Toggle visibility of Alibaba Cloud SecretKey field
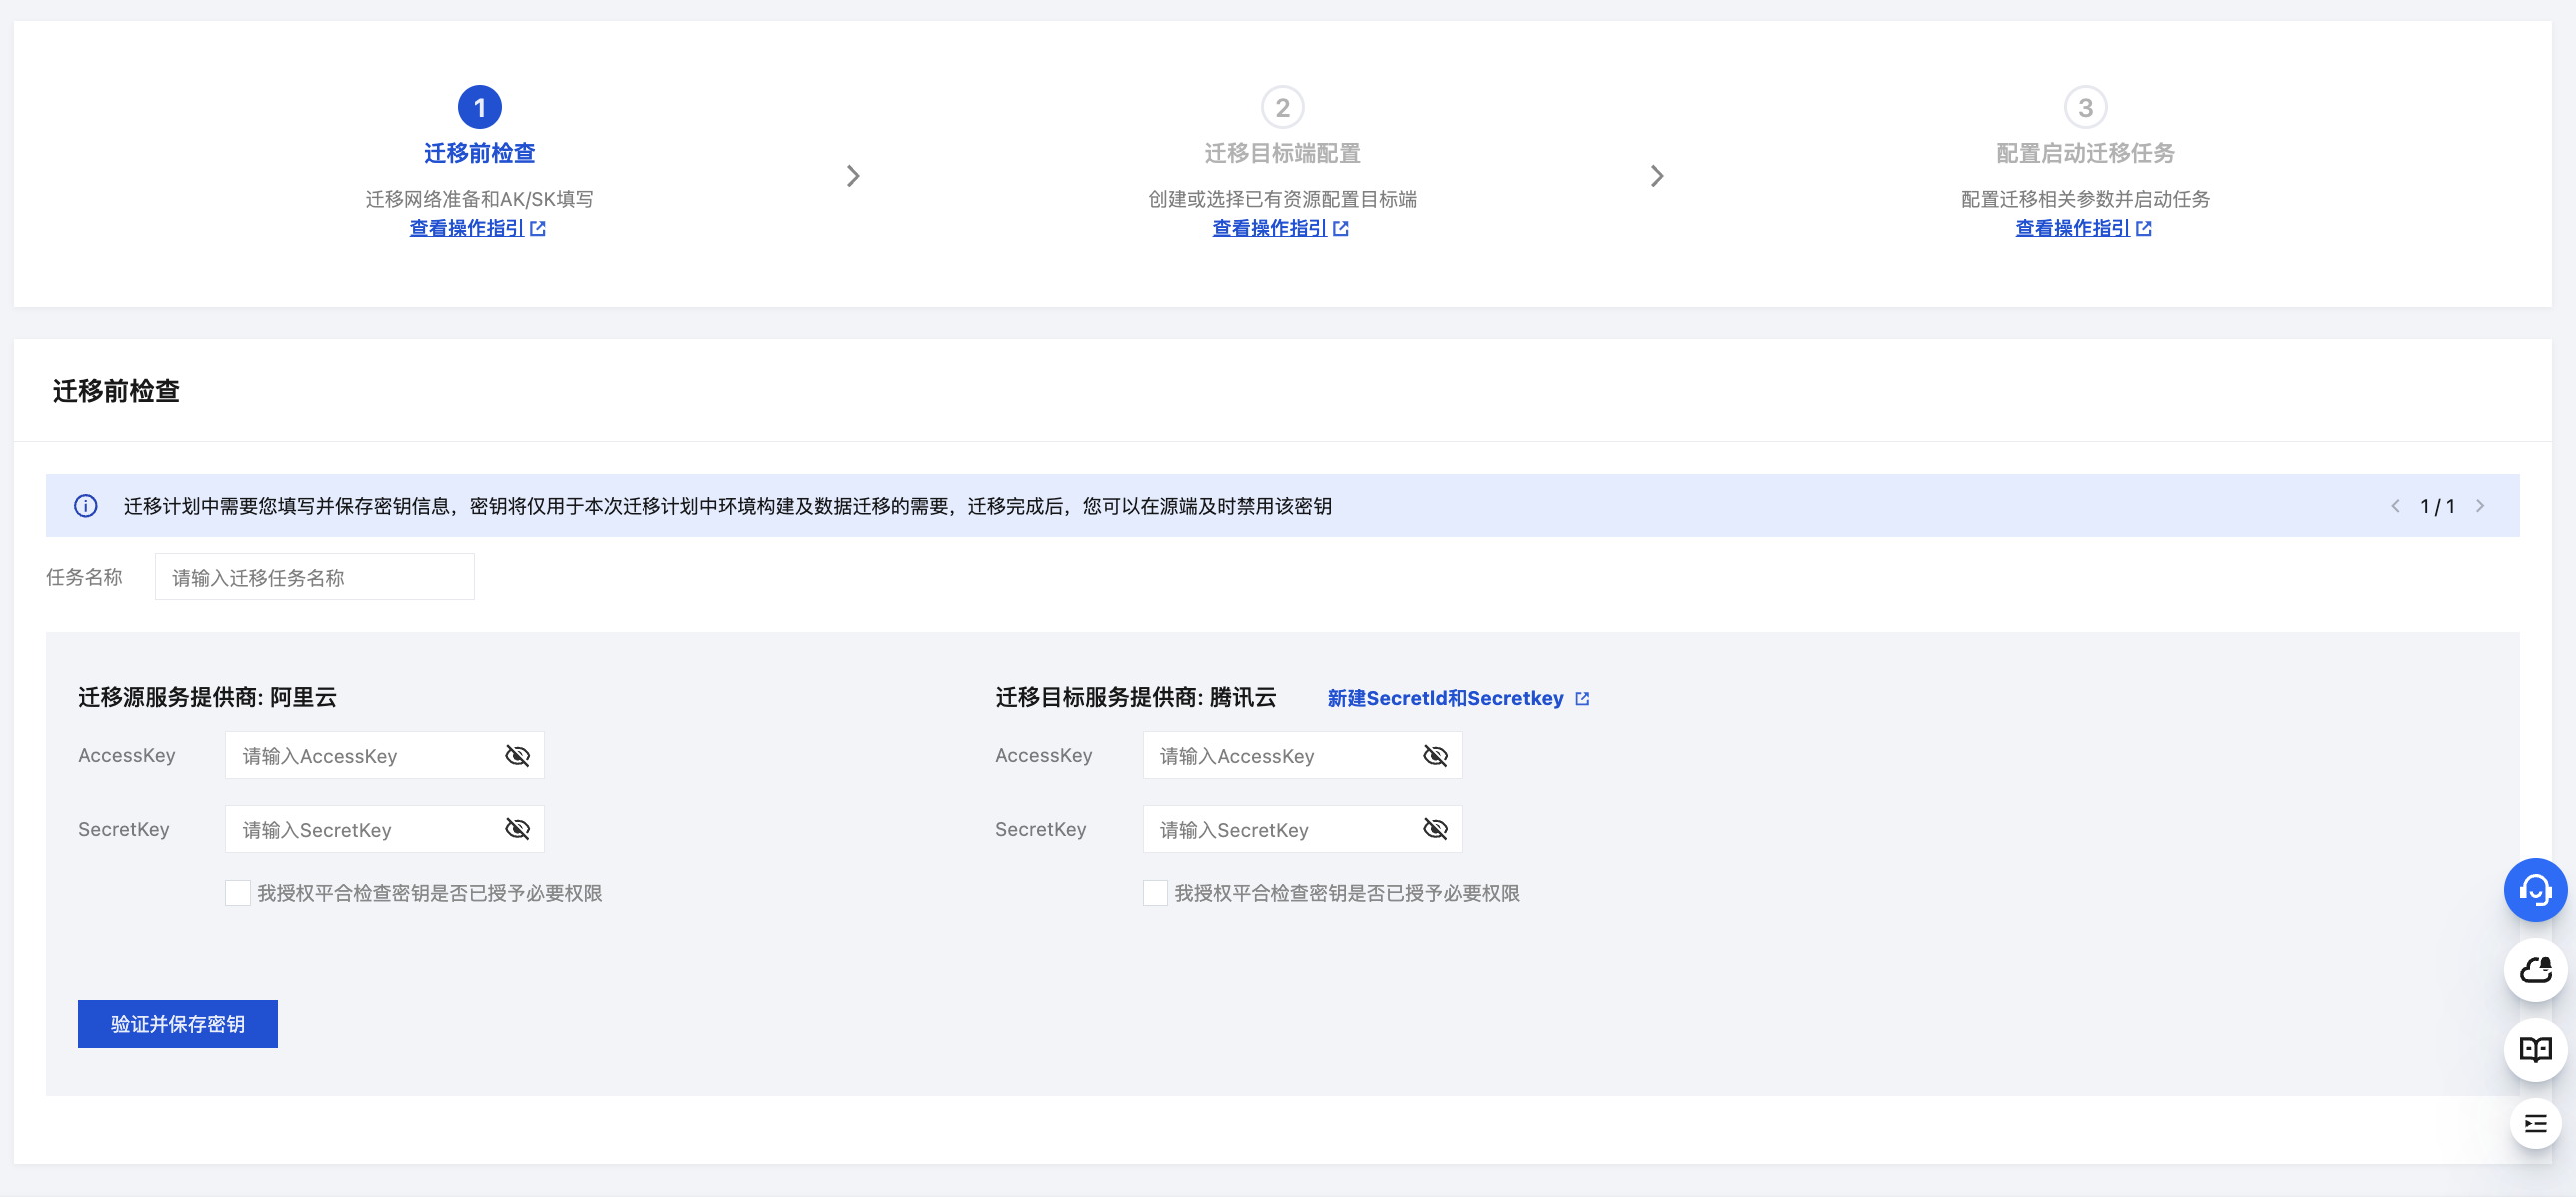The width and height of the screenshot is (2576, 1197). pos(517,829)
